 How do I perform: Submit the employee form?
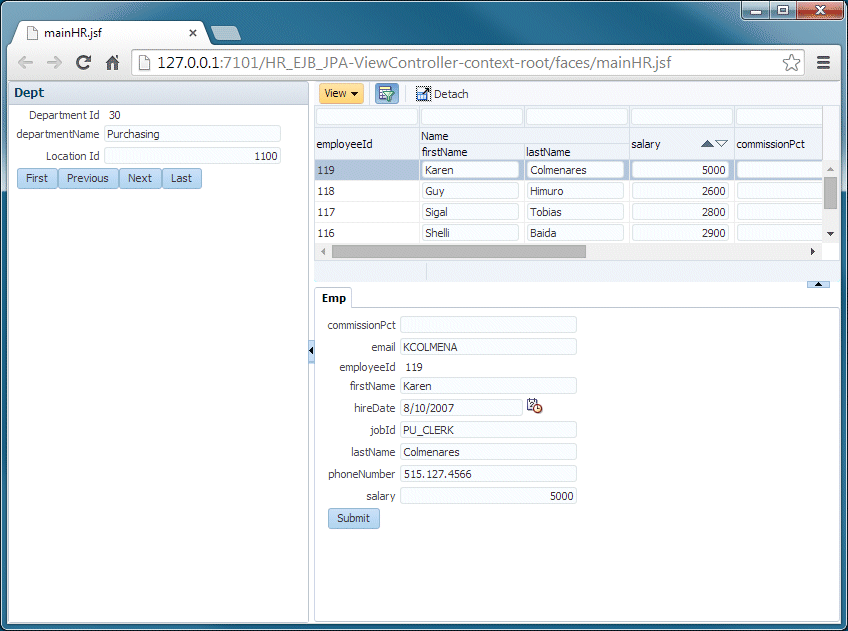(x=354, y=518)
